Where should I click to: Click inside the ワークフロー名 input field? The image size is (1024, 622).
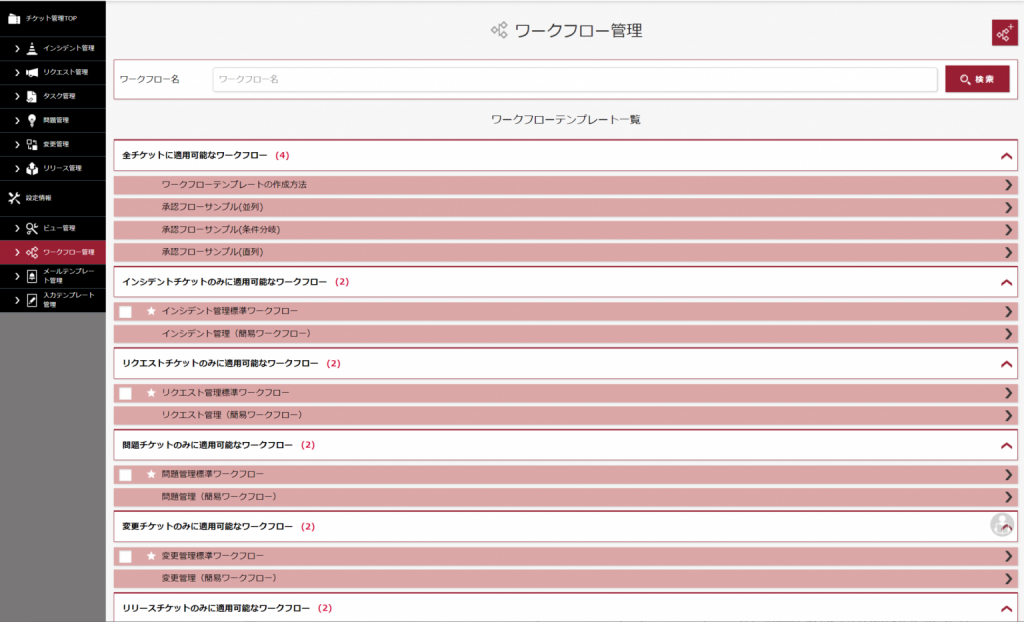pyautogui.click(x=570, y=78)
